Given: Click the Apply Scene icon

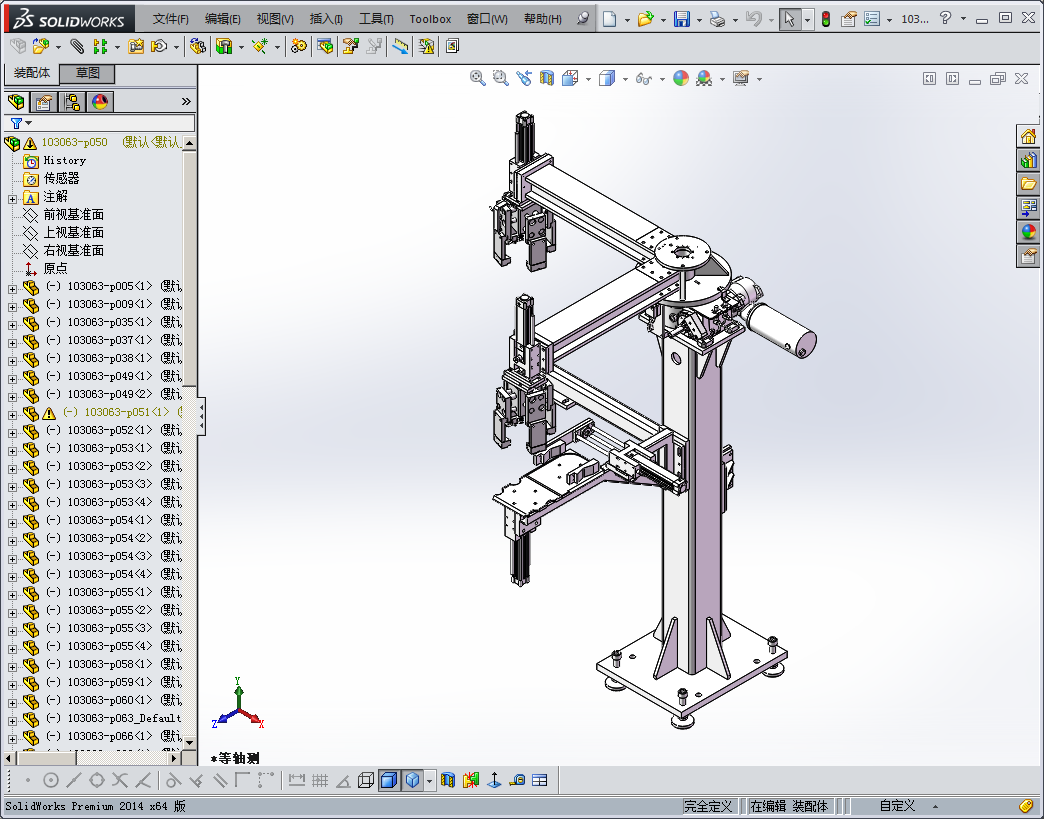Looking at the screenshot, I should tap(704, 79).
